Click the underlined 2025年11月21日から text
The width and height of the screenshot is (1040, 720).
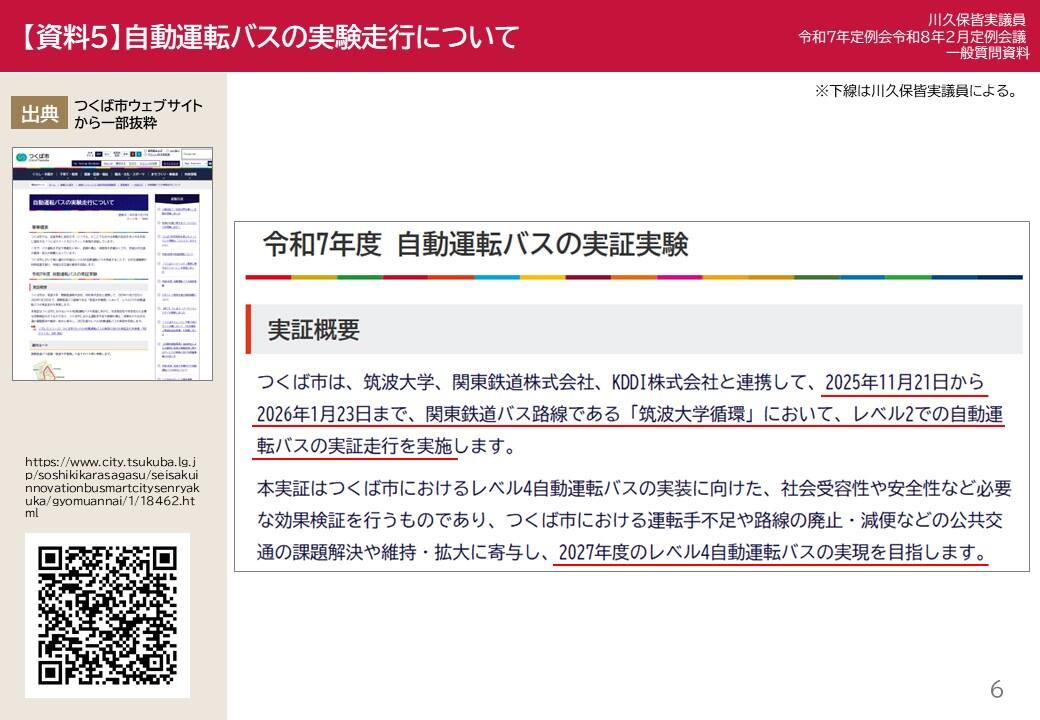[x=904, y=383]
